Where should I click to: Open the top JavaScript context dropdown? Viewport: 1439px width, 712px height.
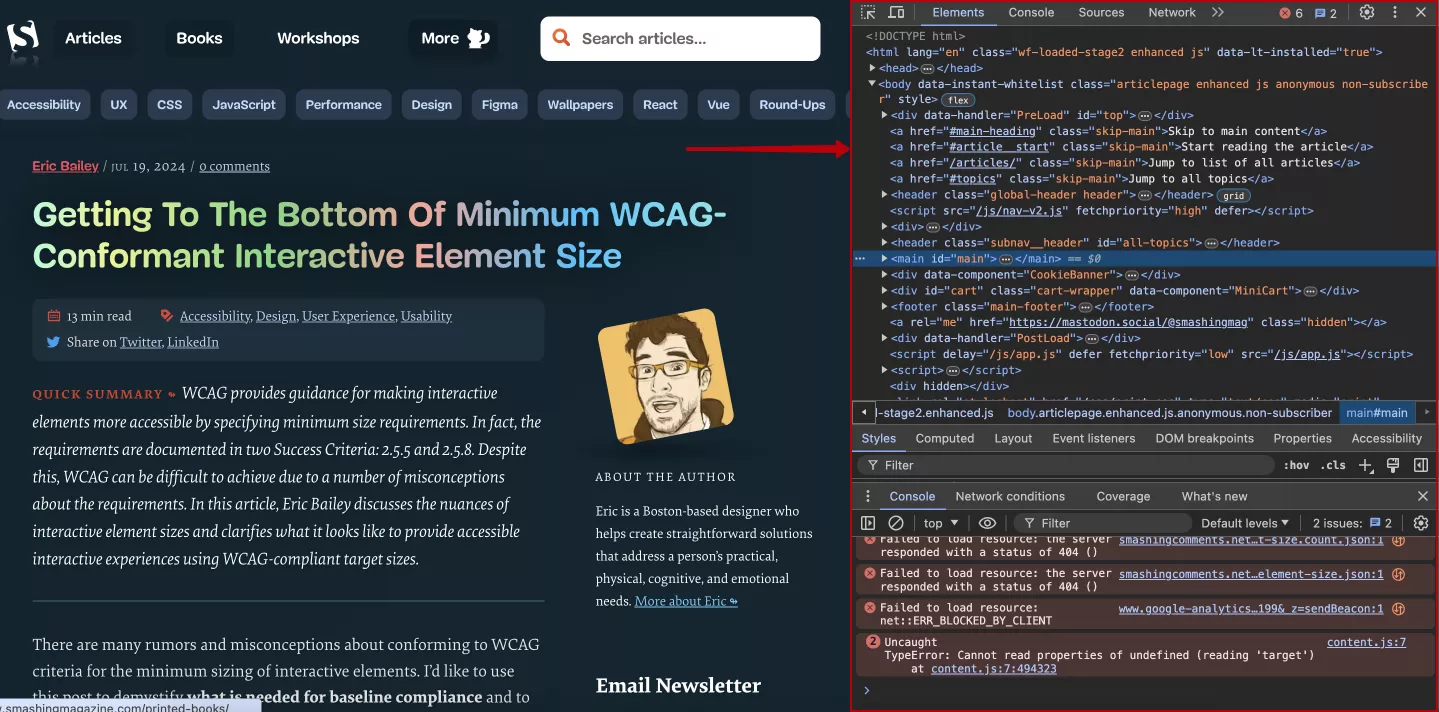coord(941,523)
